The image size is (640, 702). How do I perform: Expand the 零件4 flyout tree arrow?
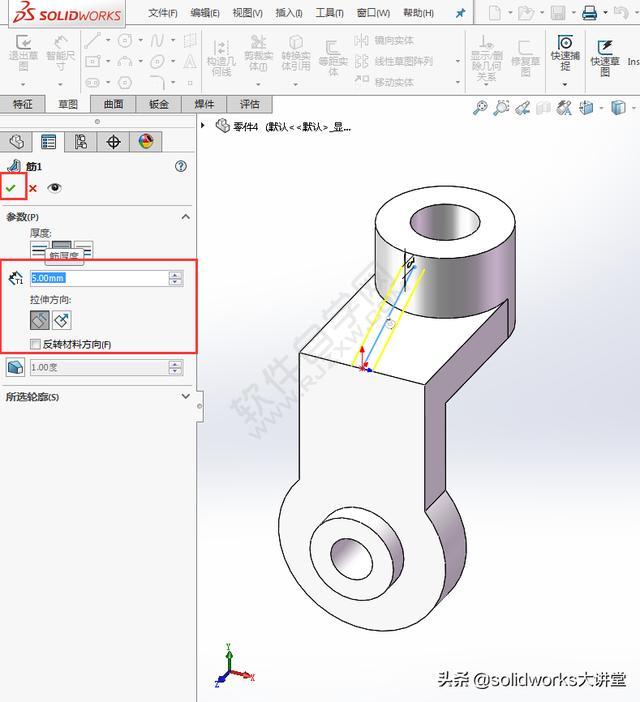pyautogui.click(x=203, y=126)
